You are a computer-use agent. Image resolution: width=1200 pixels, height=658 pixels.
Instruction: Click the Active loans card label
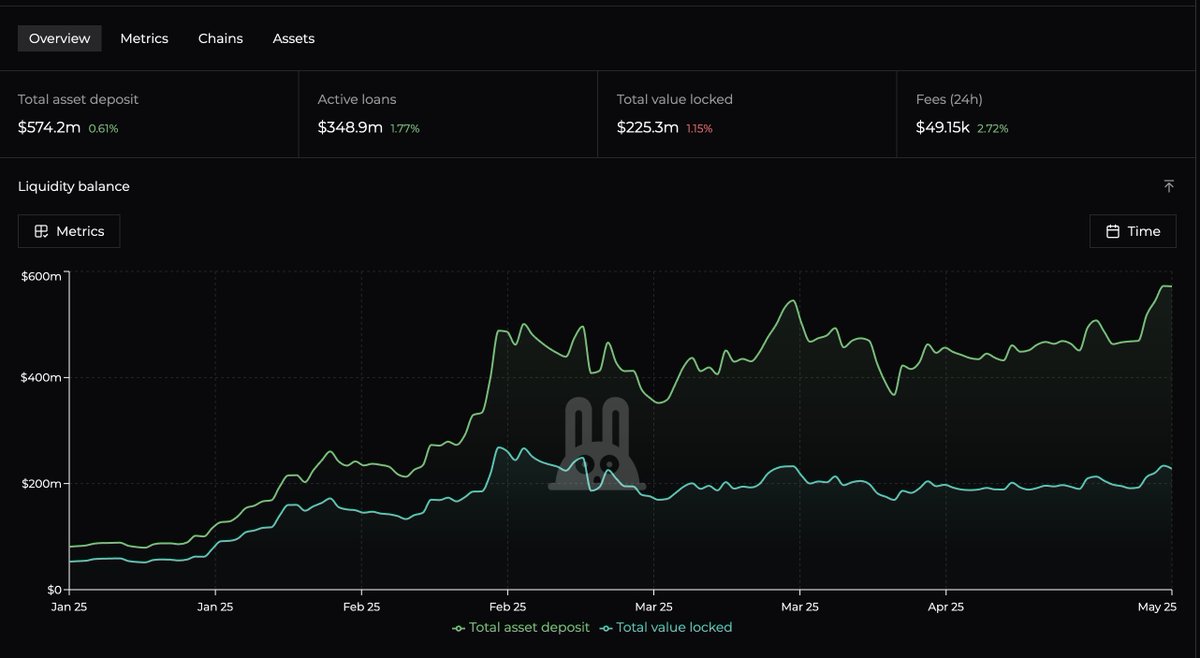357,99
